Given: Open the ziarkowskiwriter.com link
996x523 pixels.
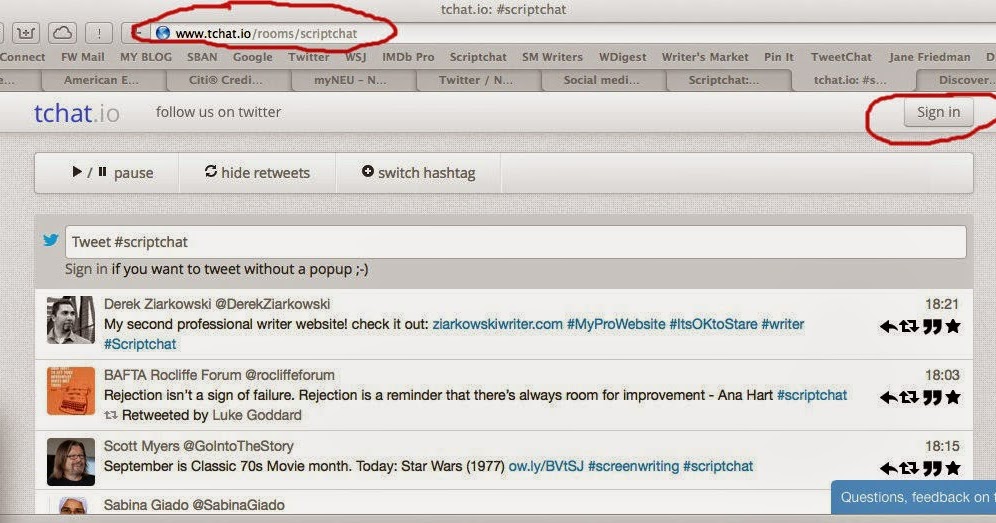Looking at the screenshot, I should point(497,324).
